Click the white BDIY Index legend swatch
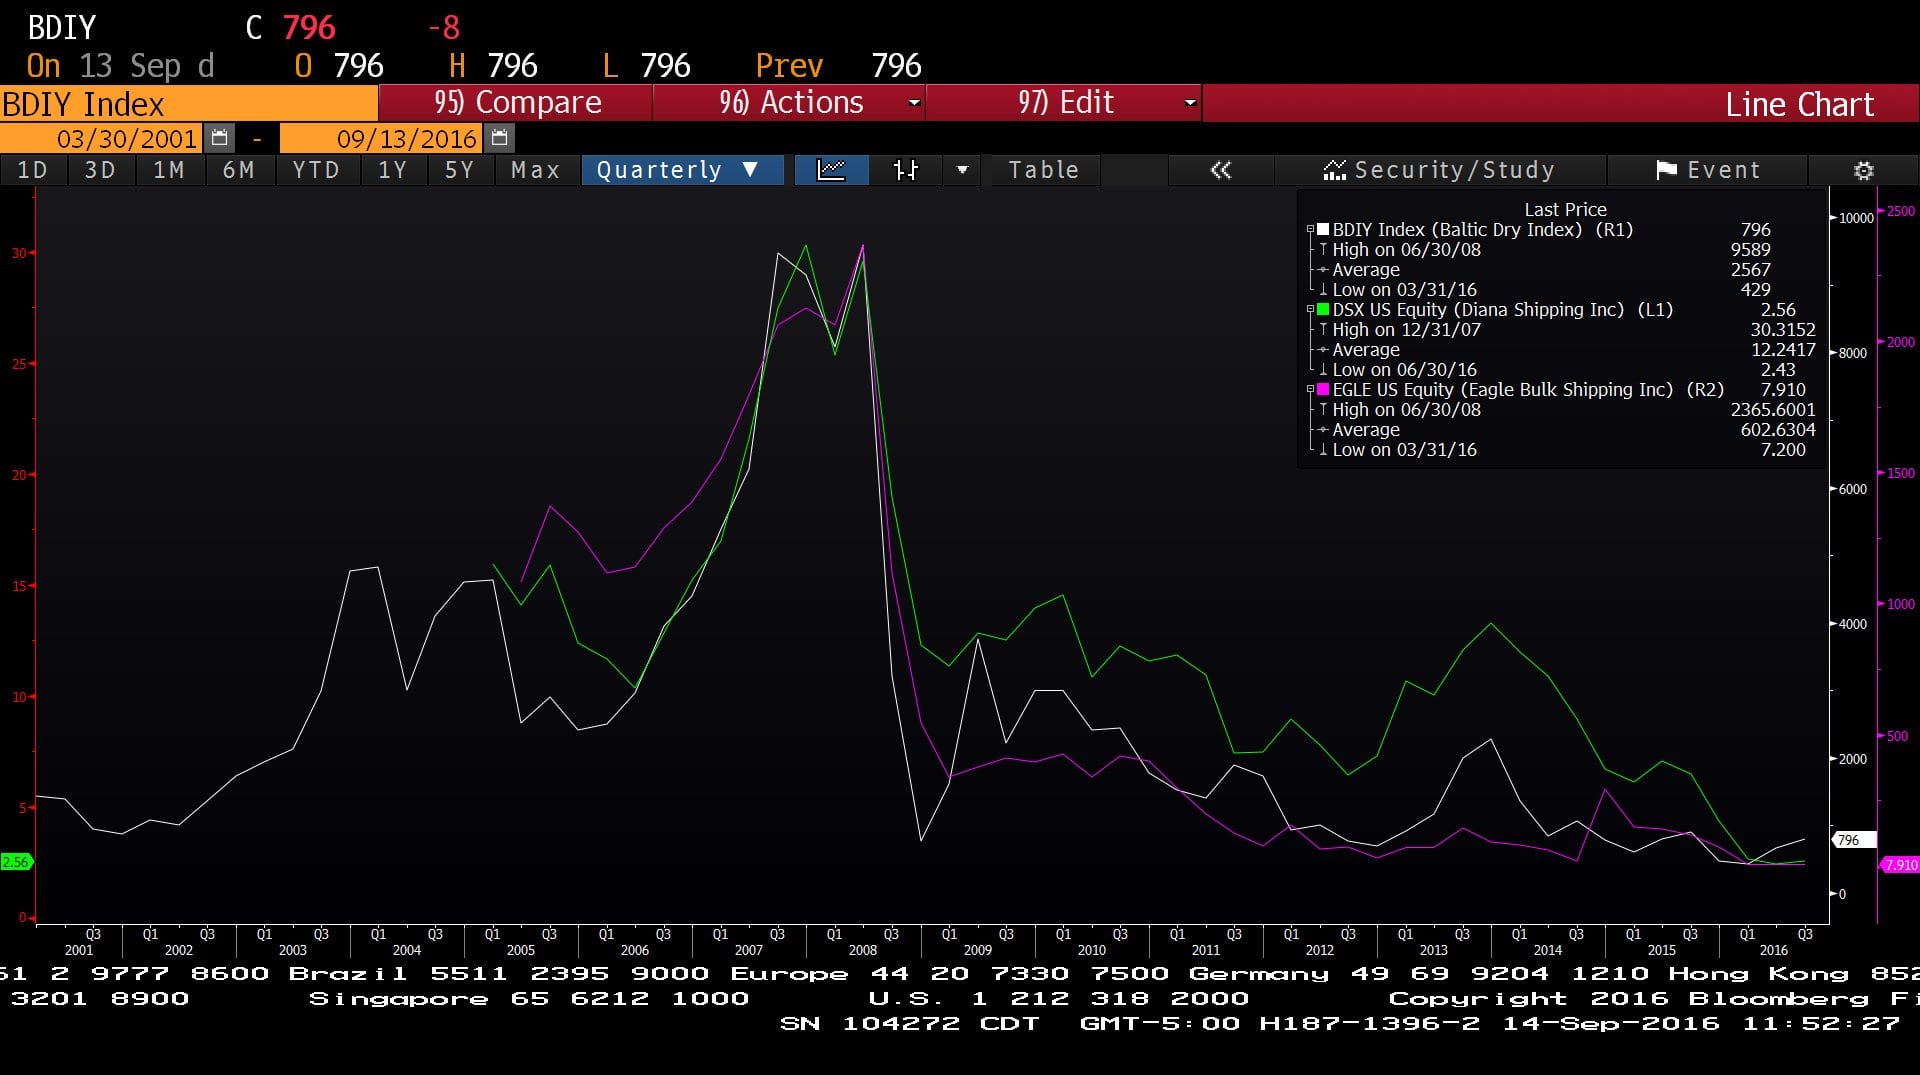Image resolution: width=1920 pixels, height=1075 pixels. [1323, 230]
